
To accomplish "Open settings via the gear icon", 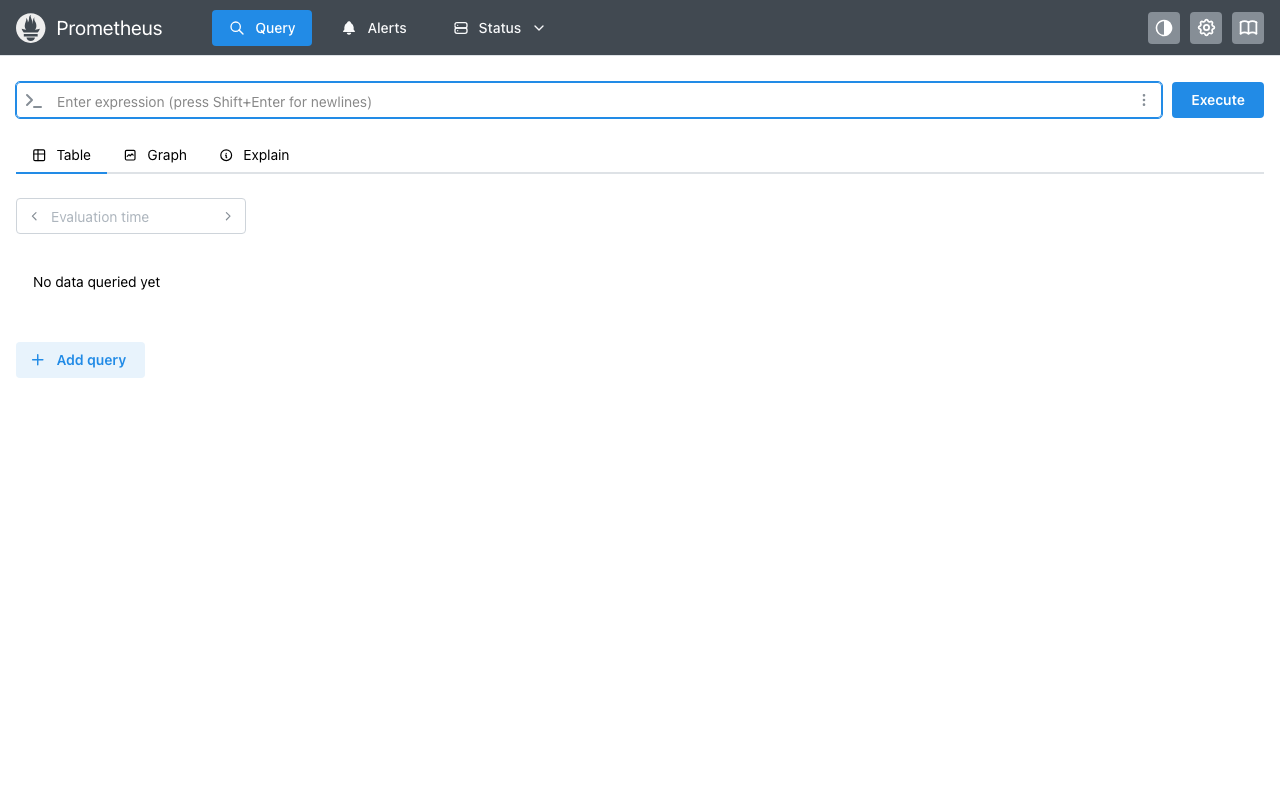I will (x=1206, y=28).
